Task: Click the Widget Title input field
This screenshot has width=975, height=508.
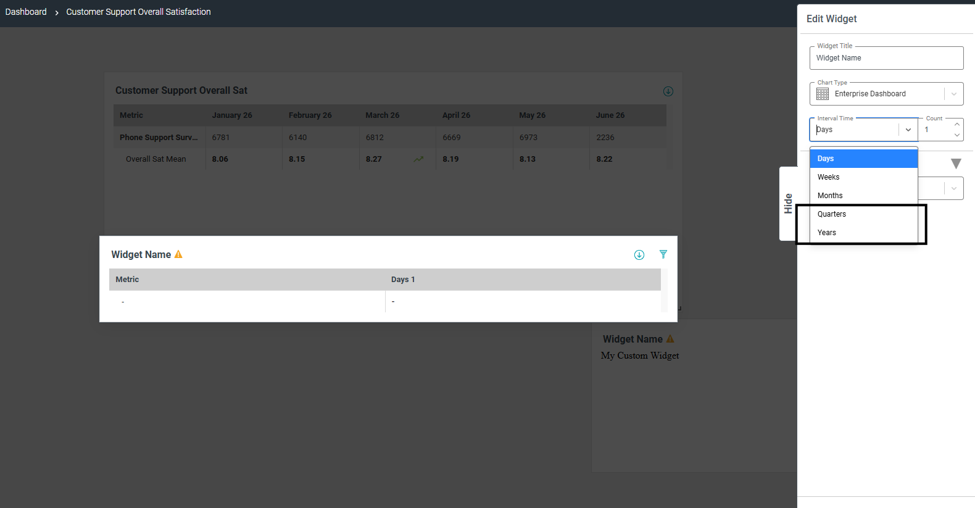Action: coord(886,58)
